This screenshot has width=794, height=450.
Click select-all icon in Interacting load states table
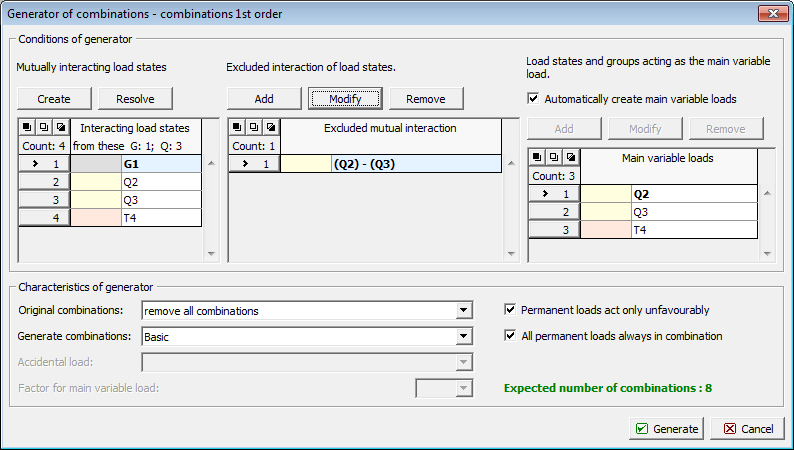[x=27, y=128]
